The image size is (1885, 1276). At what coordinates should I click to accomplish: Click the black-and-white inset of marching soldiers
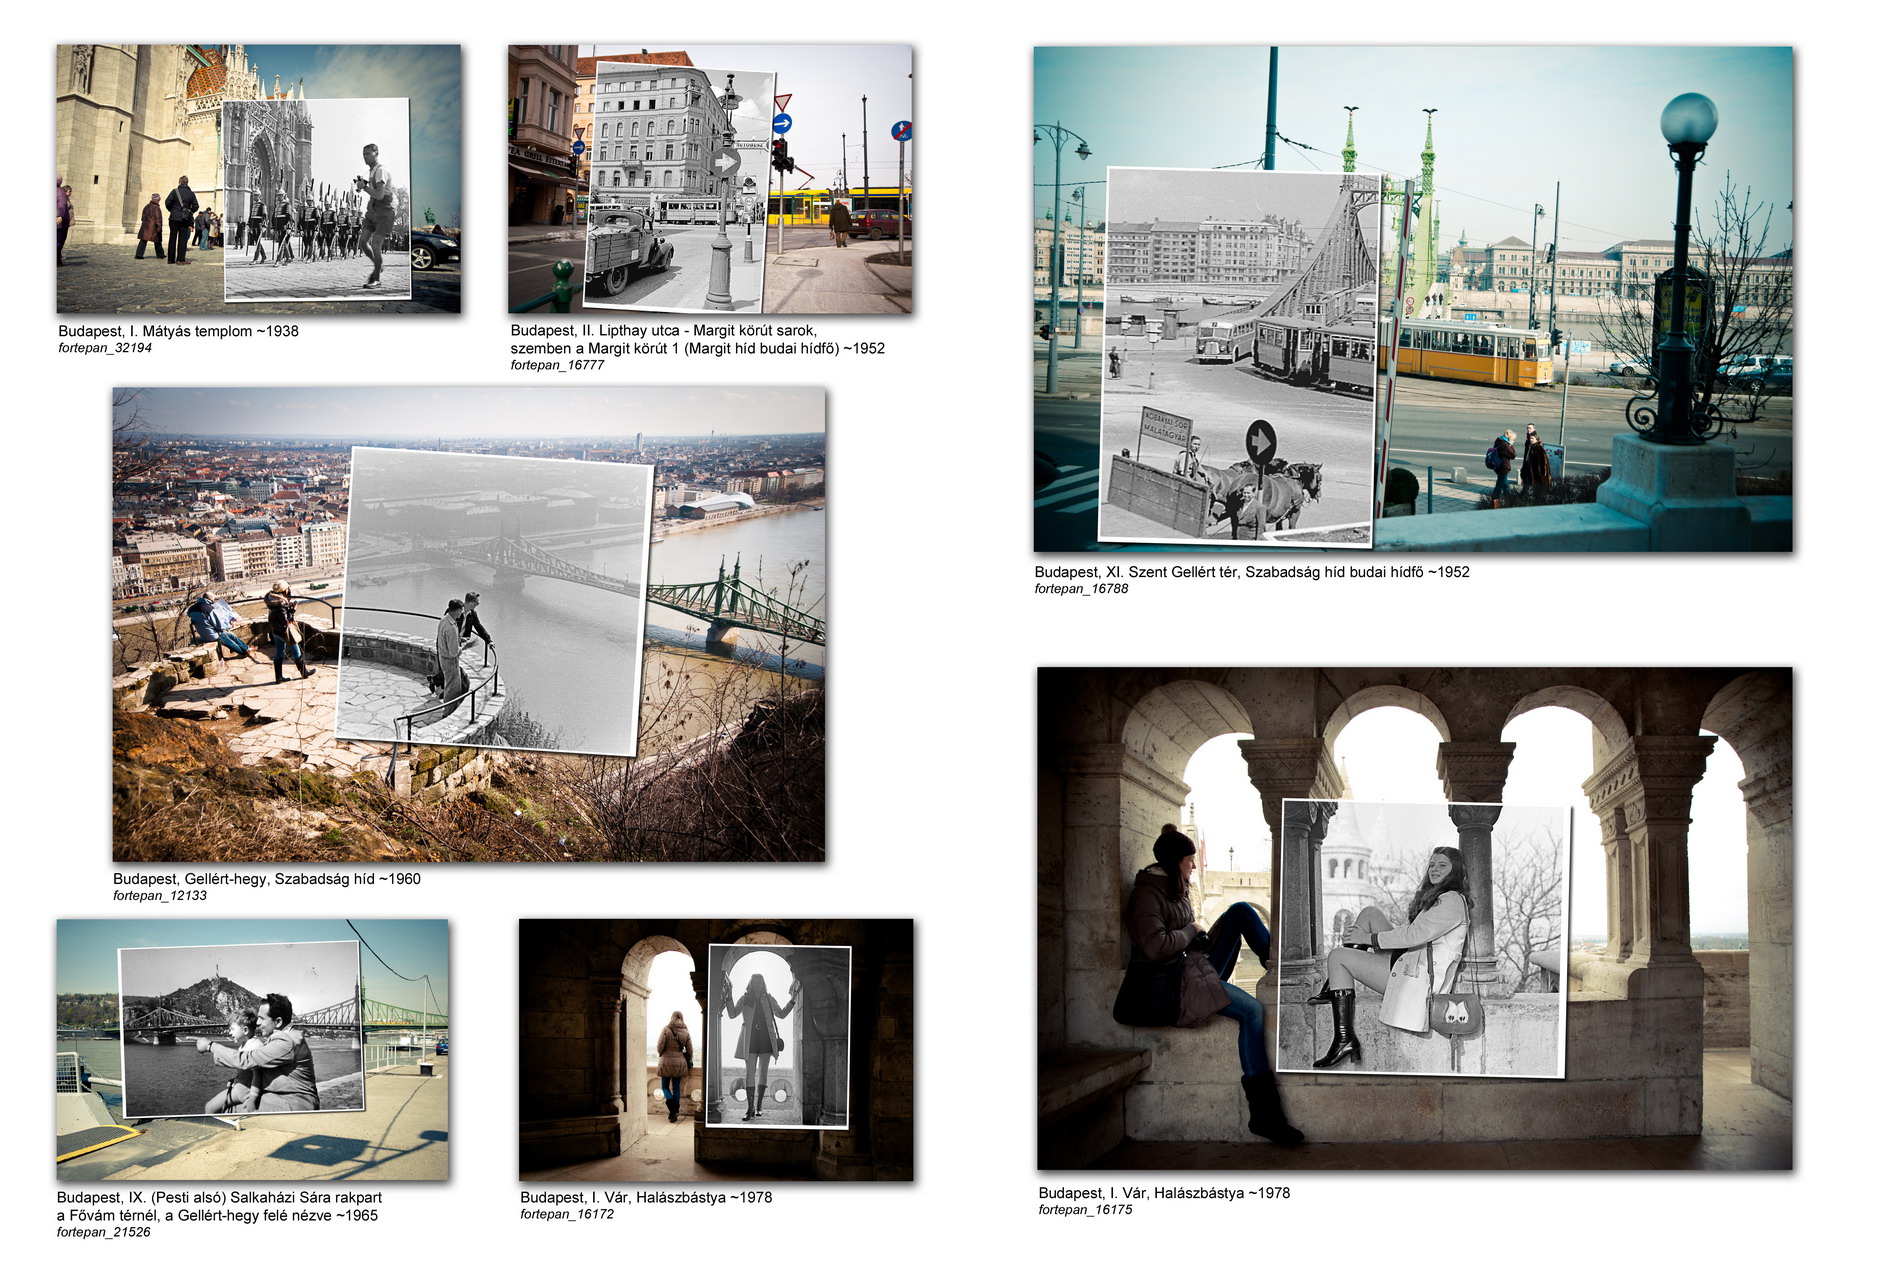[x=317, y=199]
